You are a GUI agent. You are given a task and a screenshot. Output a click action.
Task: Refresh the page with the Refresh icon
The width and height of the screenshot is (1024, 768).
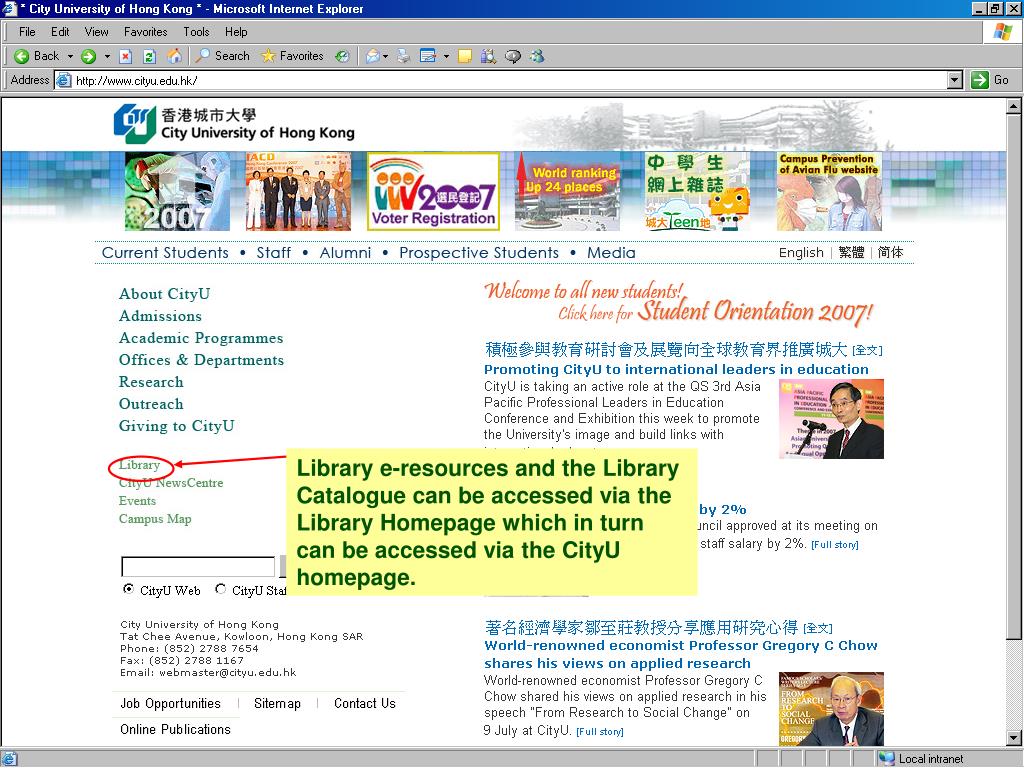pyautogui.click(x=150, y=57)
